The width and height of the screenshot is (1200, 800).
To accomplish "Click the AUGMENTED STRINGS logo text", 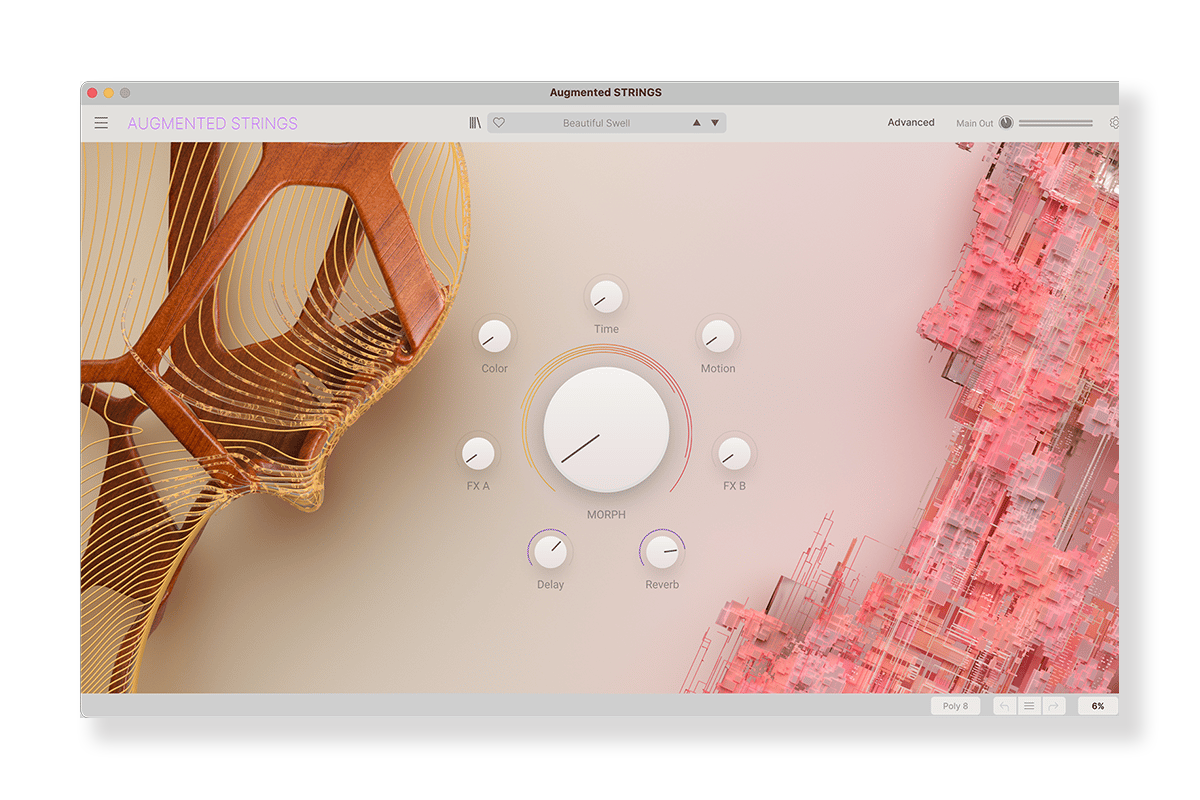I will point(213,123).
